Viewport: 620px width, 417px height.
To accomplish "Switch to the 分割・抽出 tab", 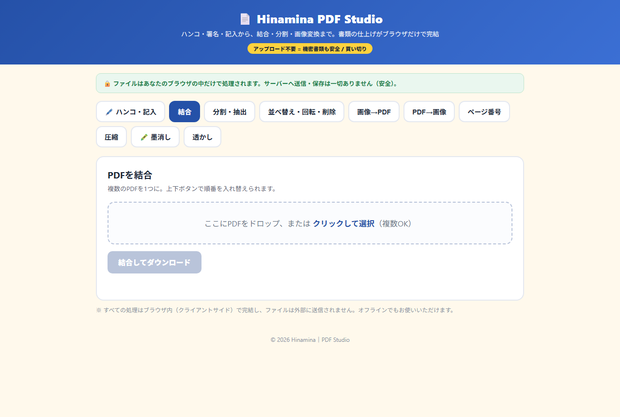I will 229,112.
